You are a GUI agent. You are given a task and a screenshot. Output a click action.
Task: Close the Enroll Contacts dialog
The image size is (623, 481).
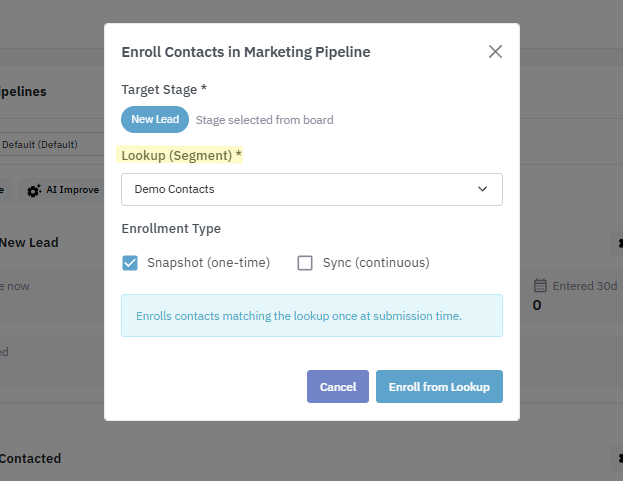pos(495,52)
